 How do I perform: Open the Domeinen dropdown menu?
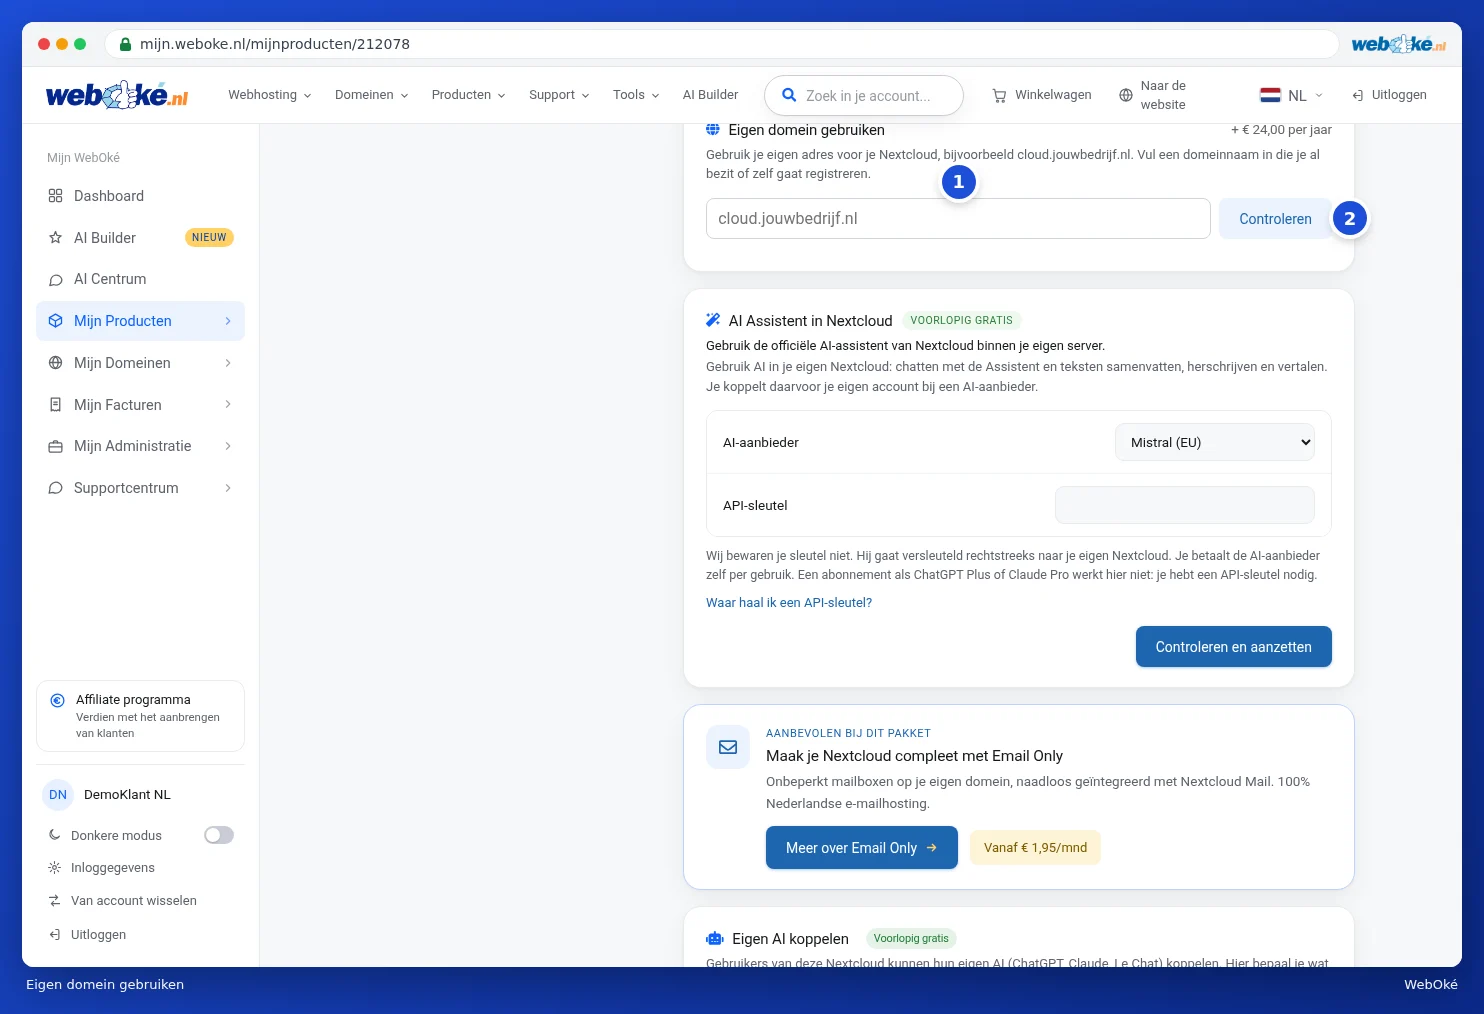tap(372, 95)
